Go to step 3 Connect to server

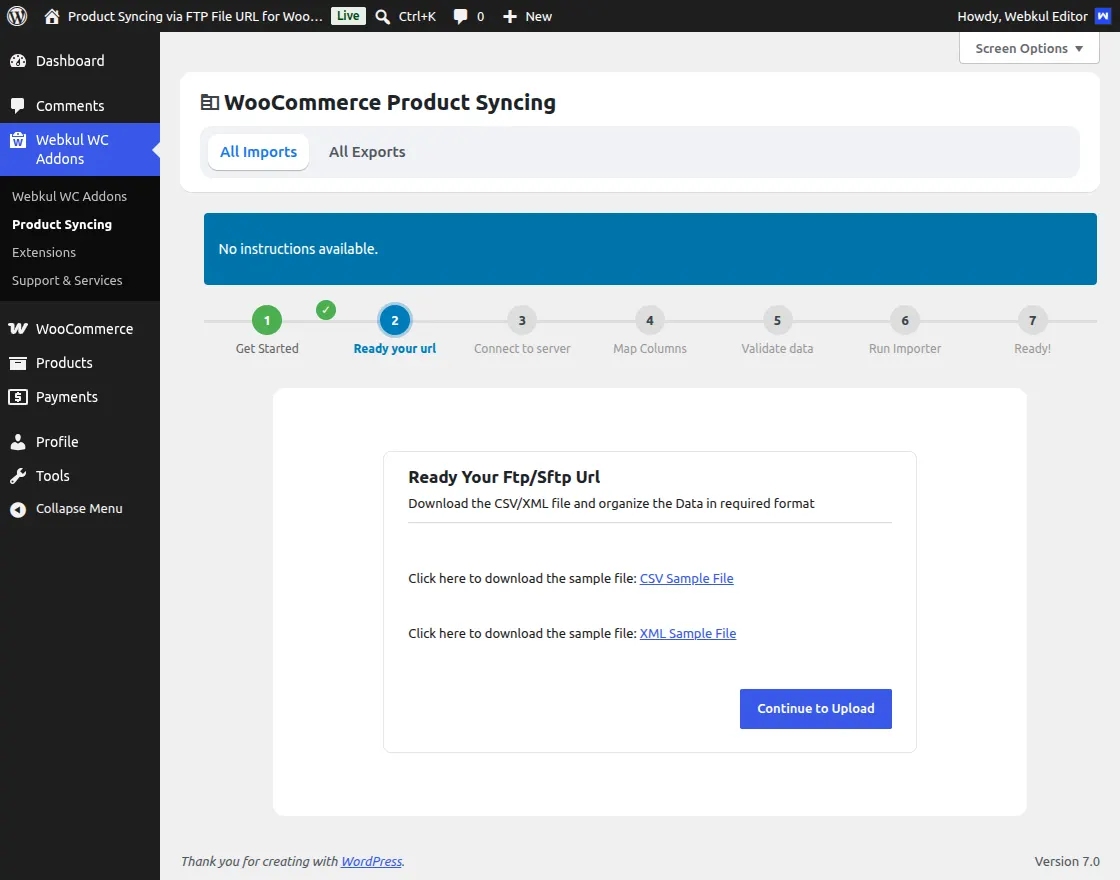pyautogui.click(x=522, y=321)
